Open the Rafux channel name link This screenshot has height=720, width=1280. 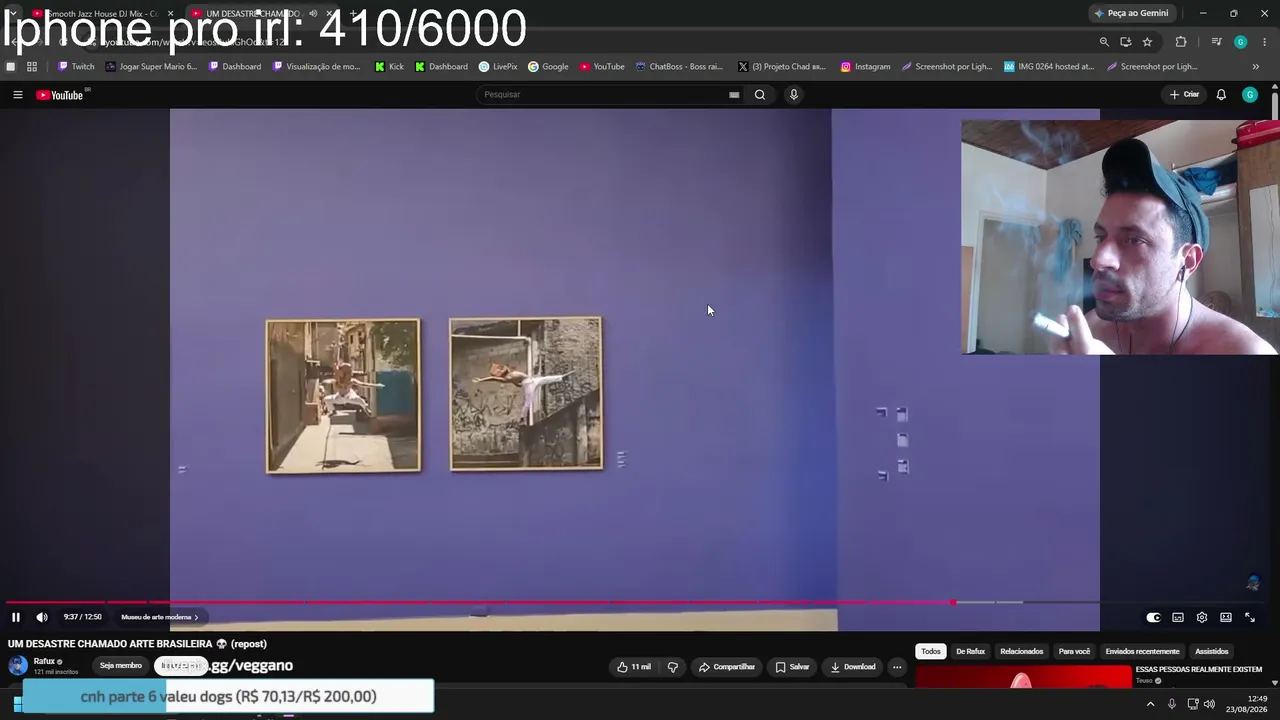click(44, 661)
